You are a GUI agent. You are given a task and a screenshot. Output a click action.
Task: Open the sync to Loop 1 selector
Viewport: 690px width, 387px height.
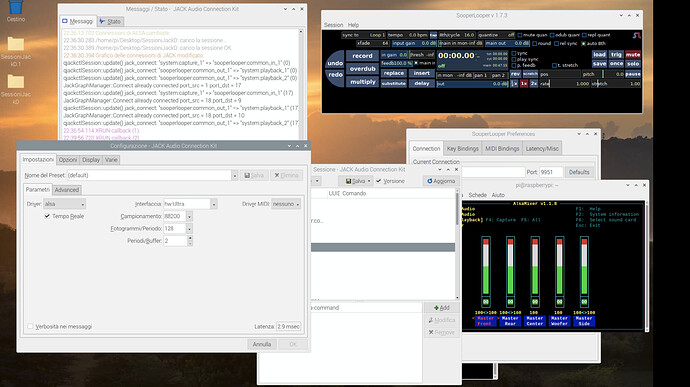click(x=364, y=35)
